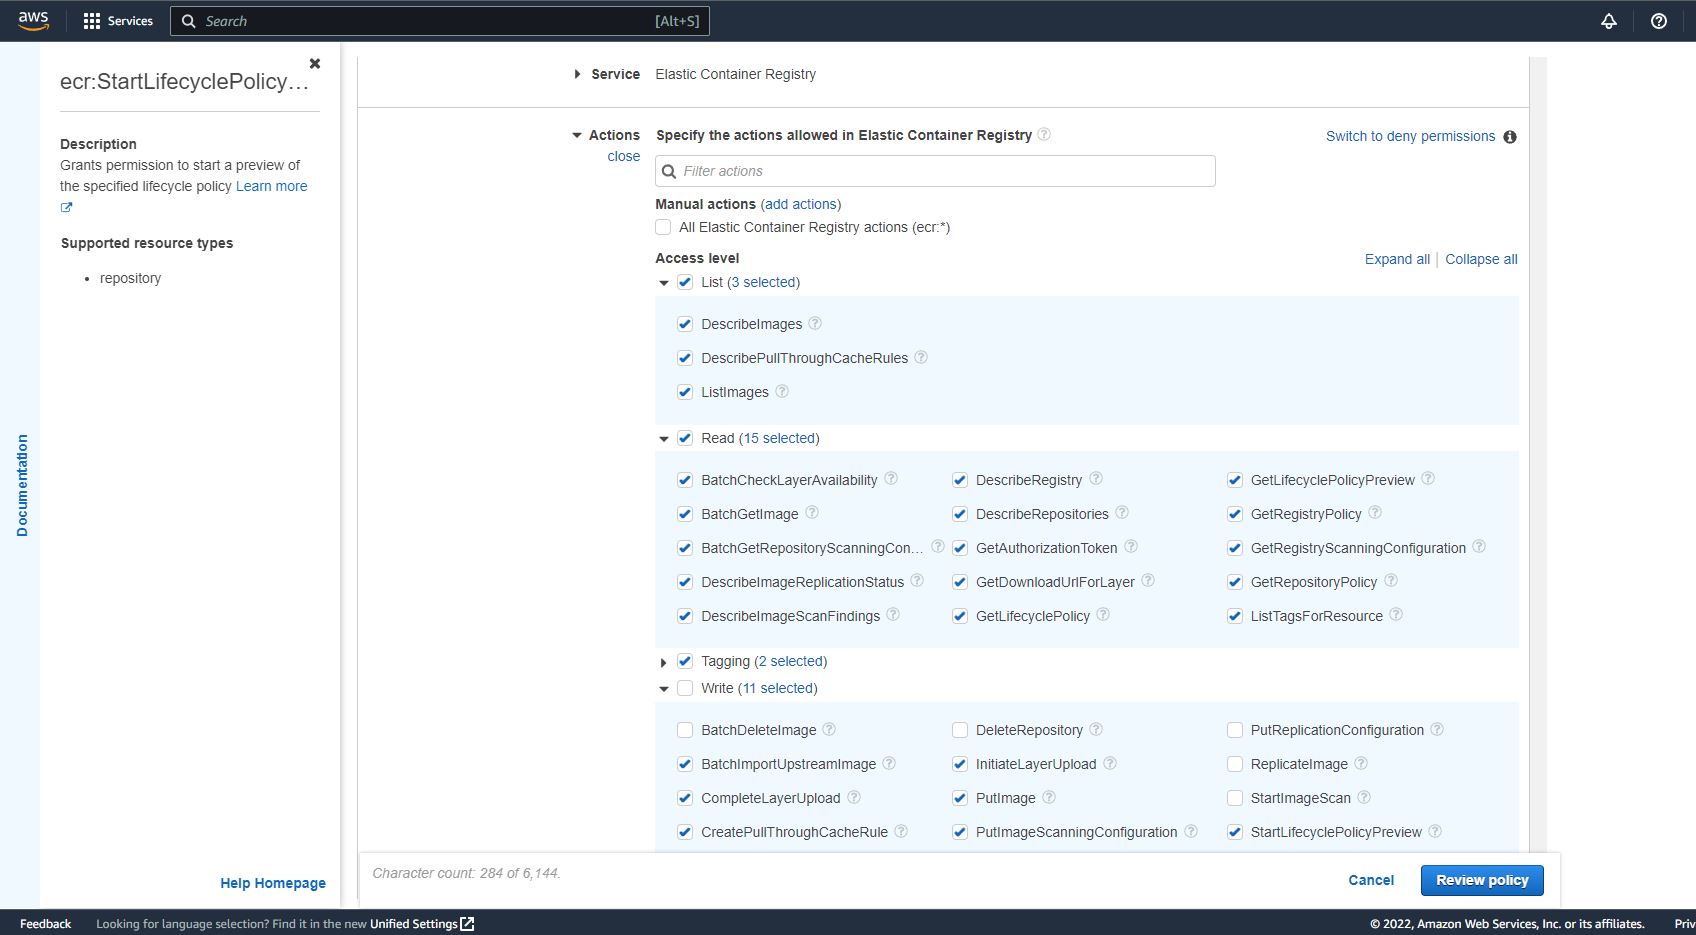This screenshot has height=935, width=1696.
Task: Click Collapse all link
Action: (x=1481, y=259)
